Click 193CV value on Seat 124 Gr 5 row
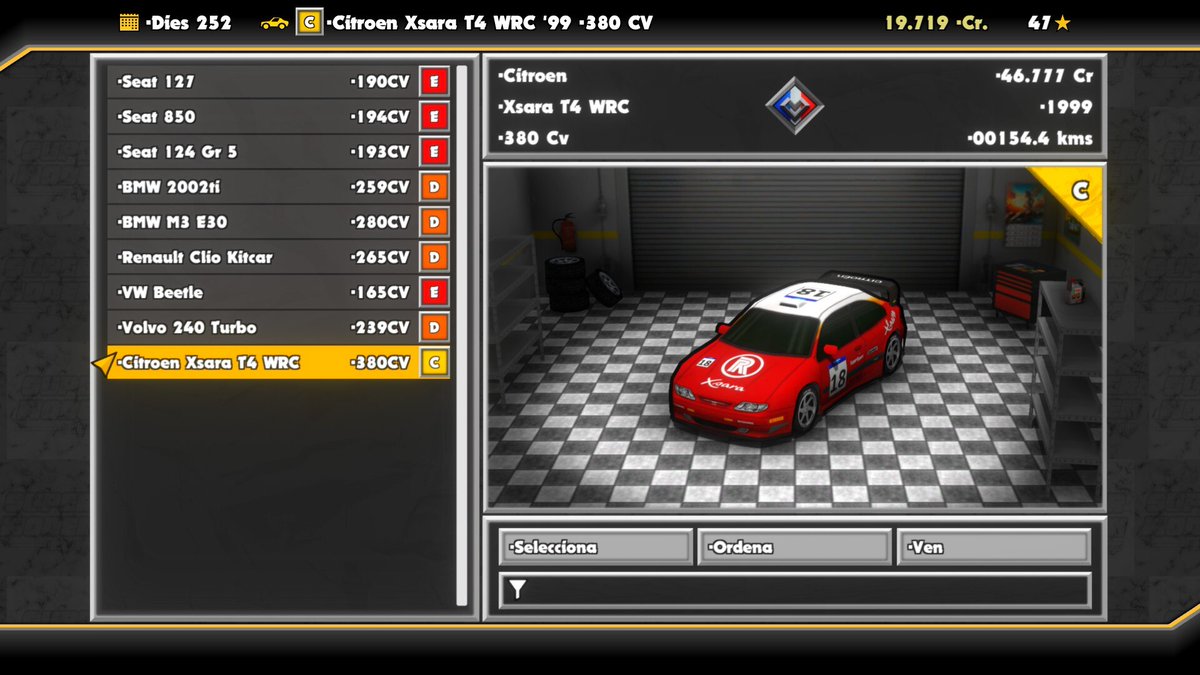 click(380, 152)
